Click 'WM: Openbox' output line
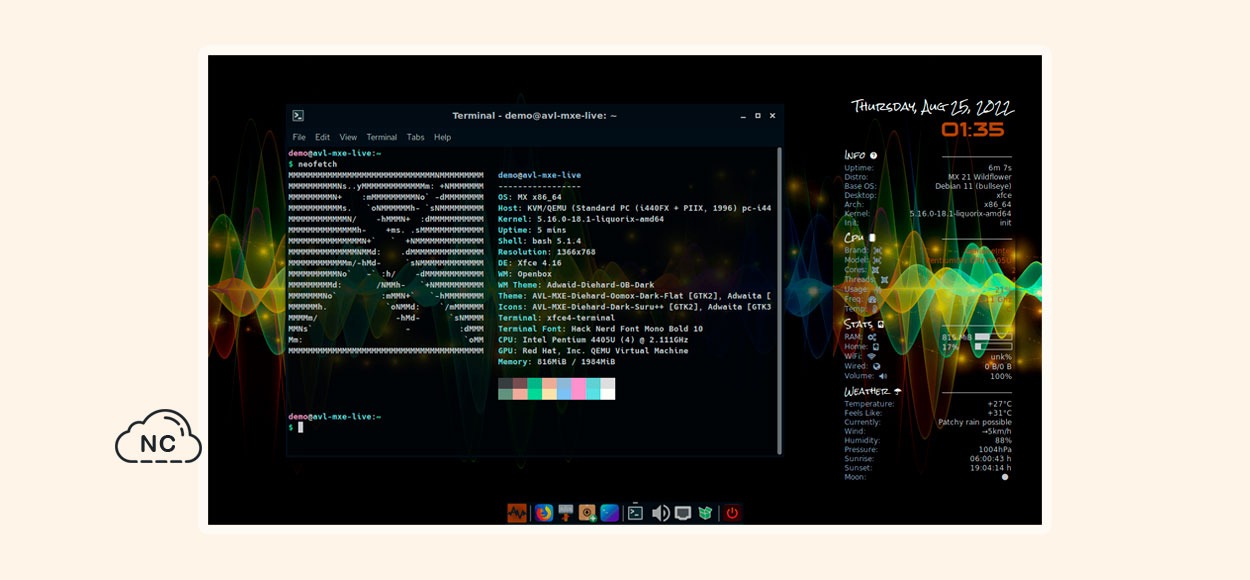 (525, 274)
